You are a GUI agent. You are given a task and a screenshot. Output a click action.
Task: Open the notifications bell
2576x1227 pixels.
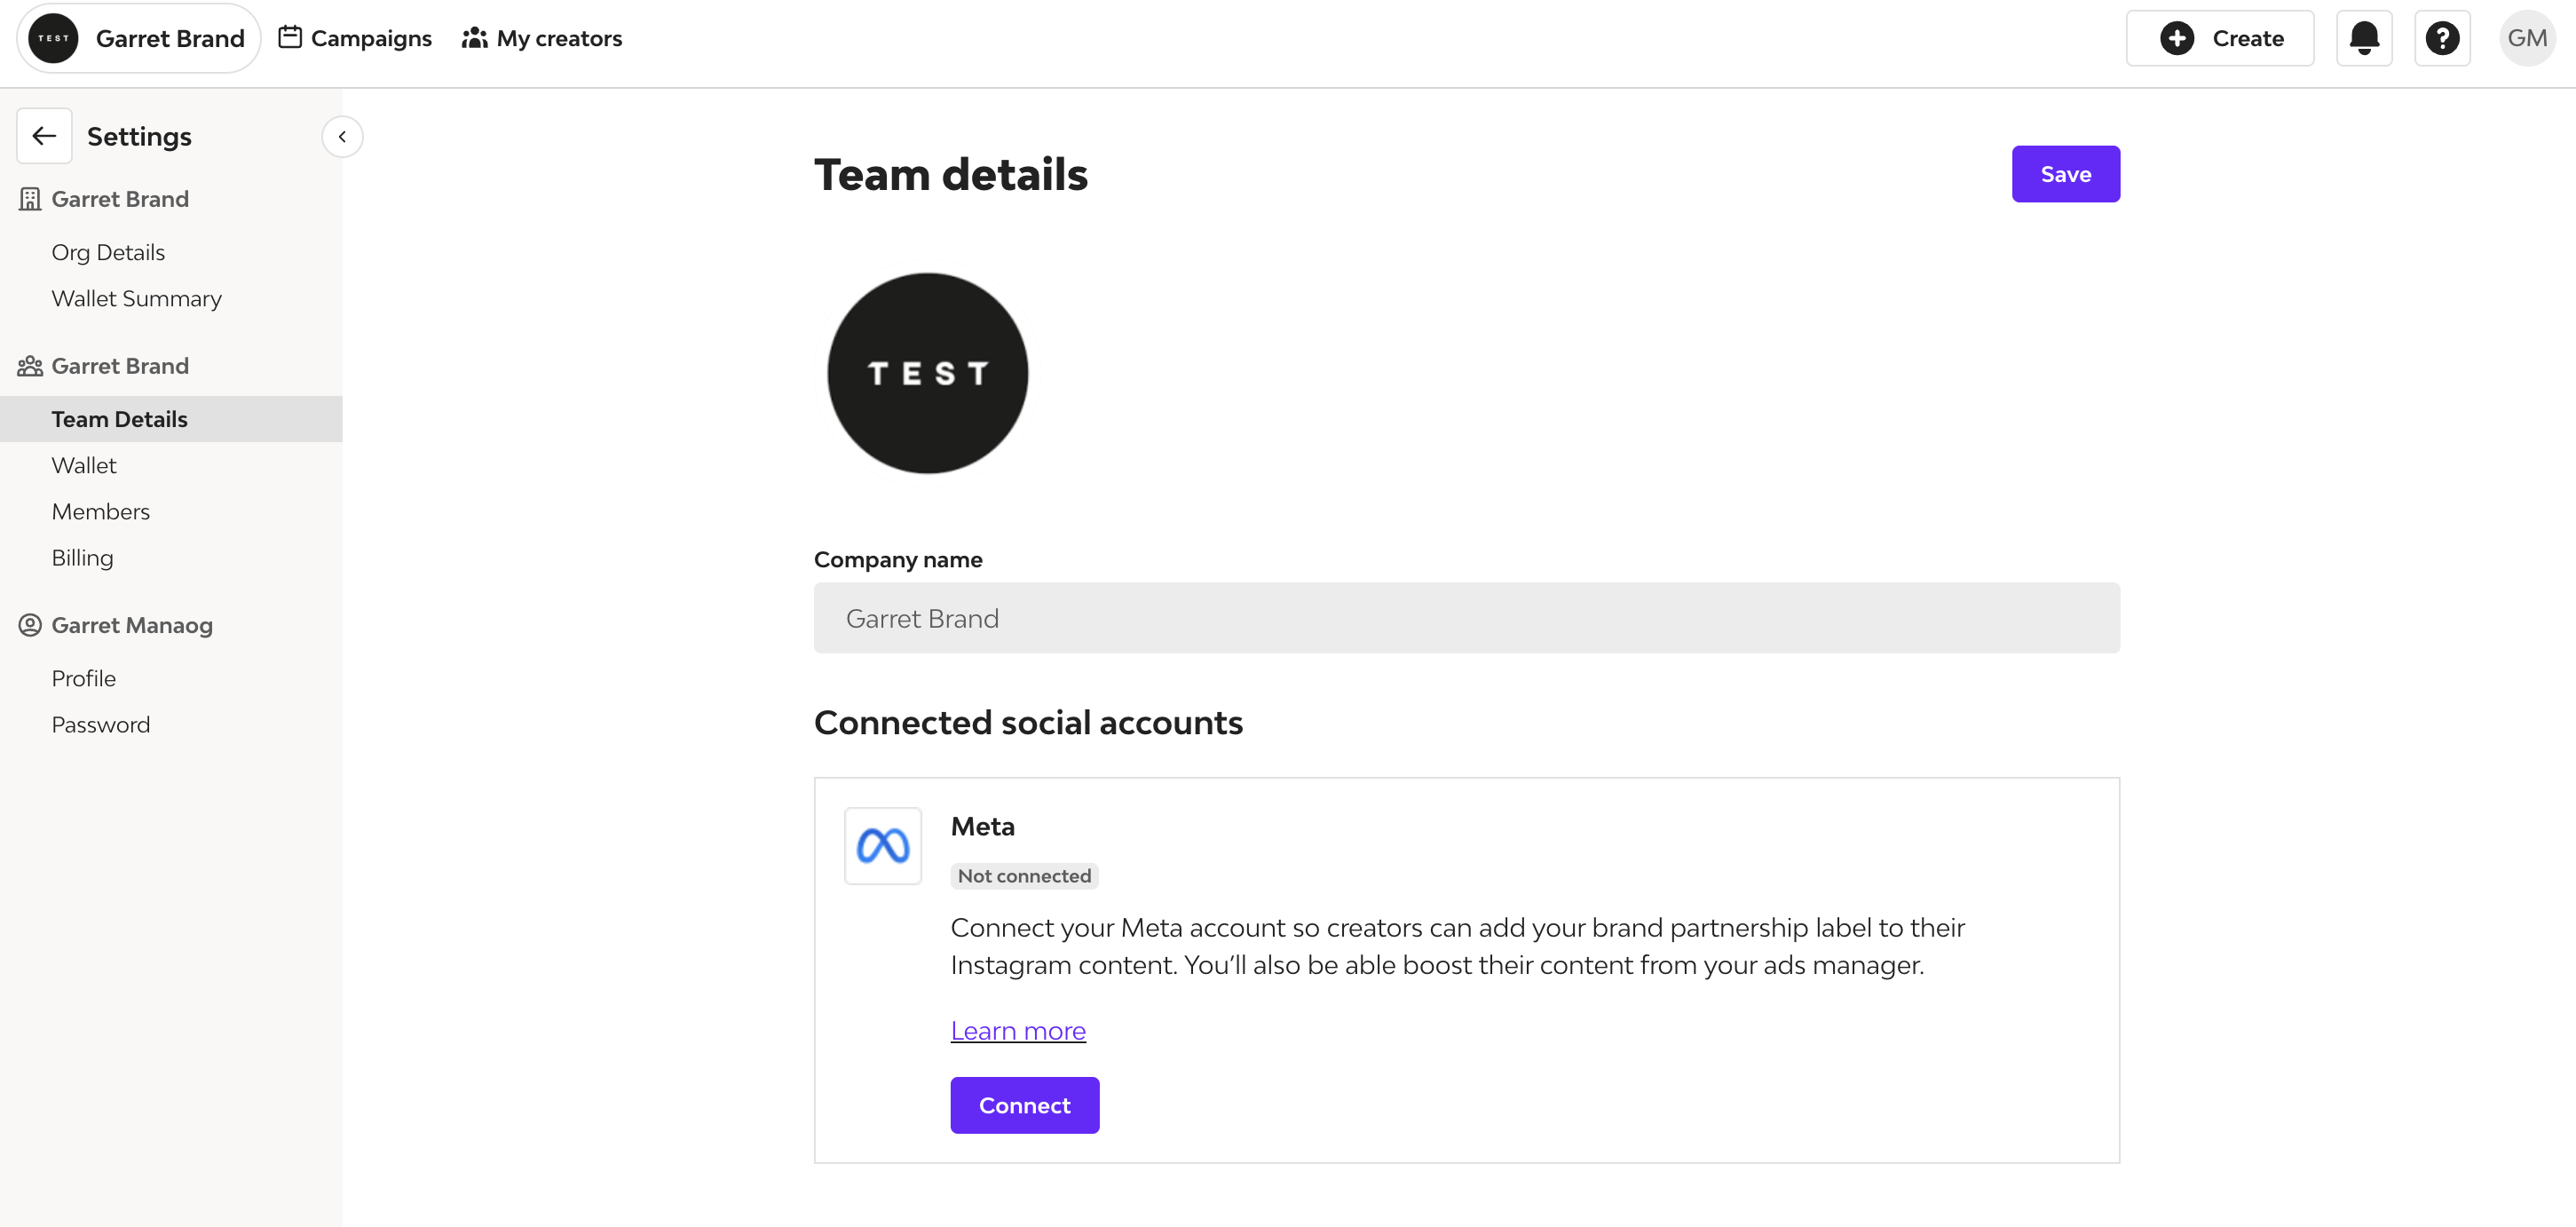2364,38
